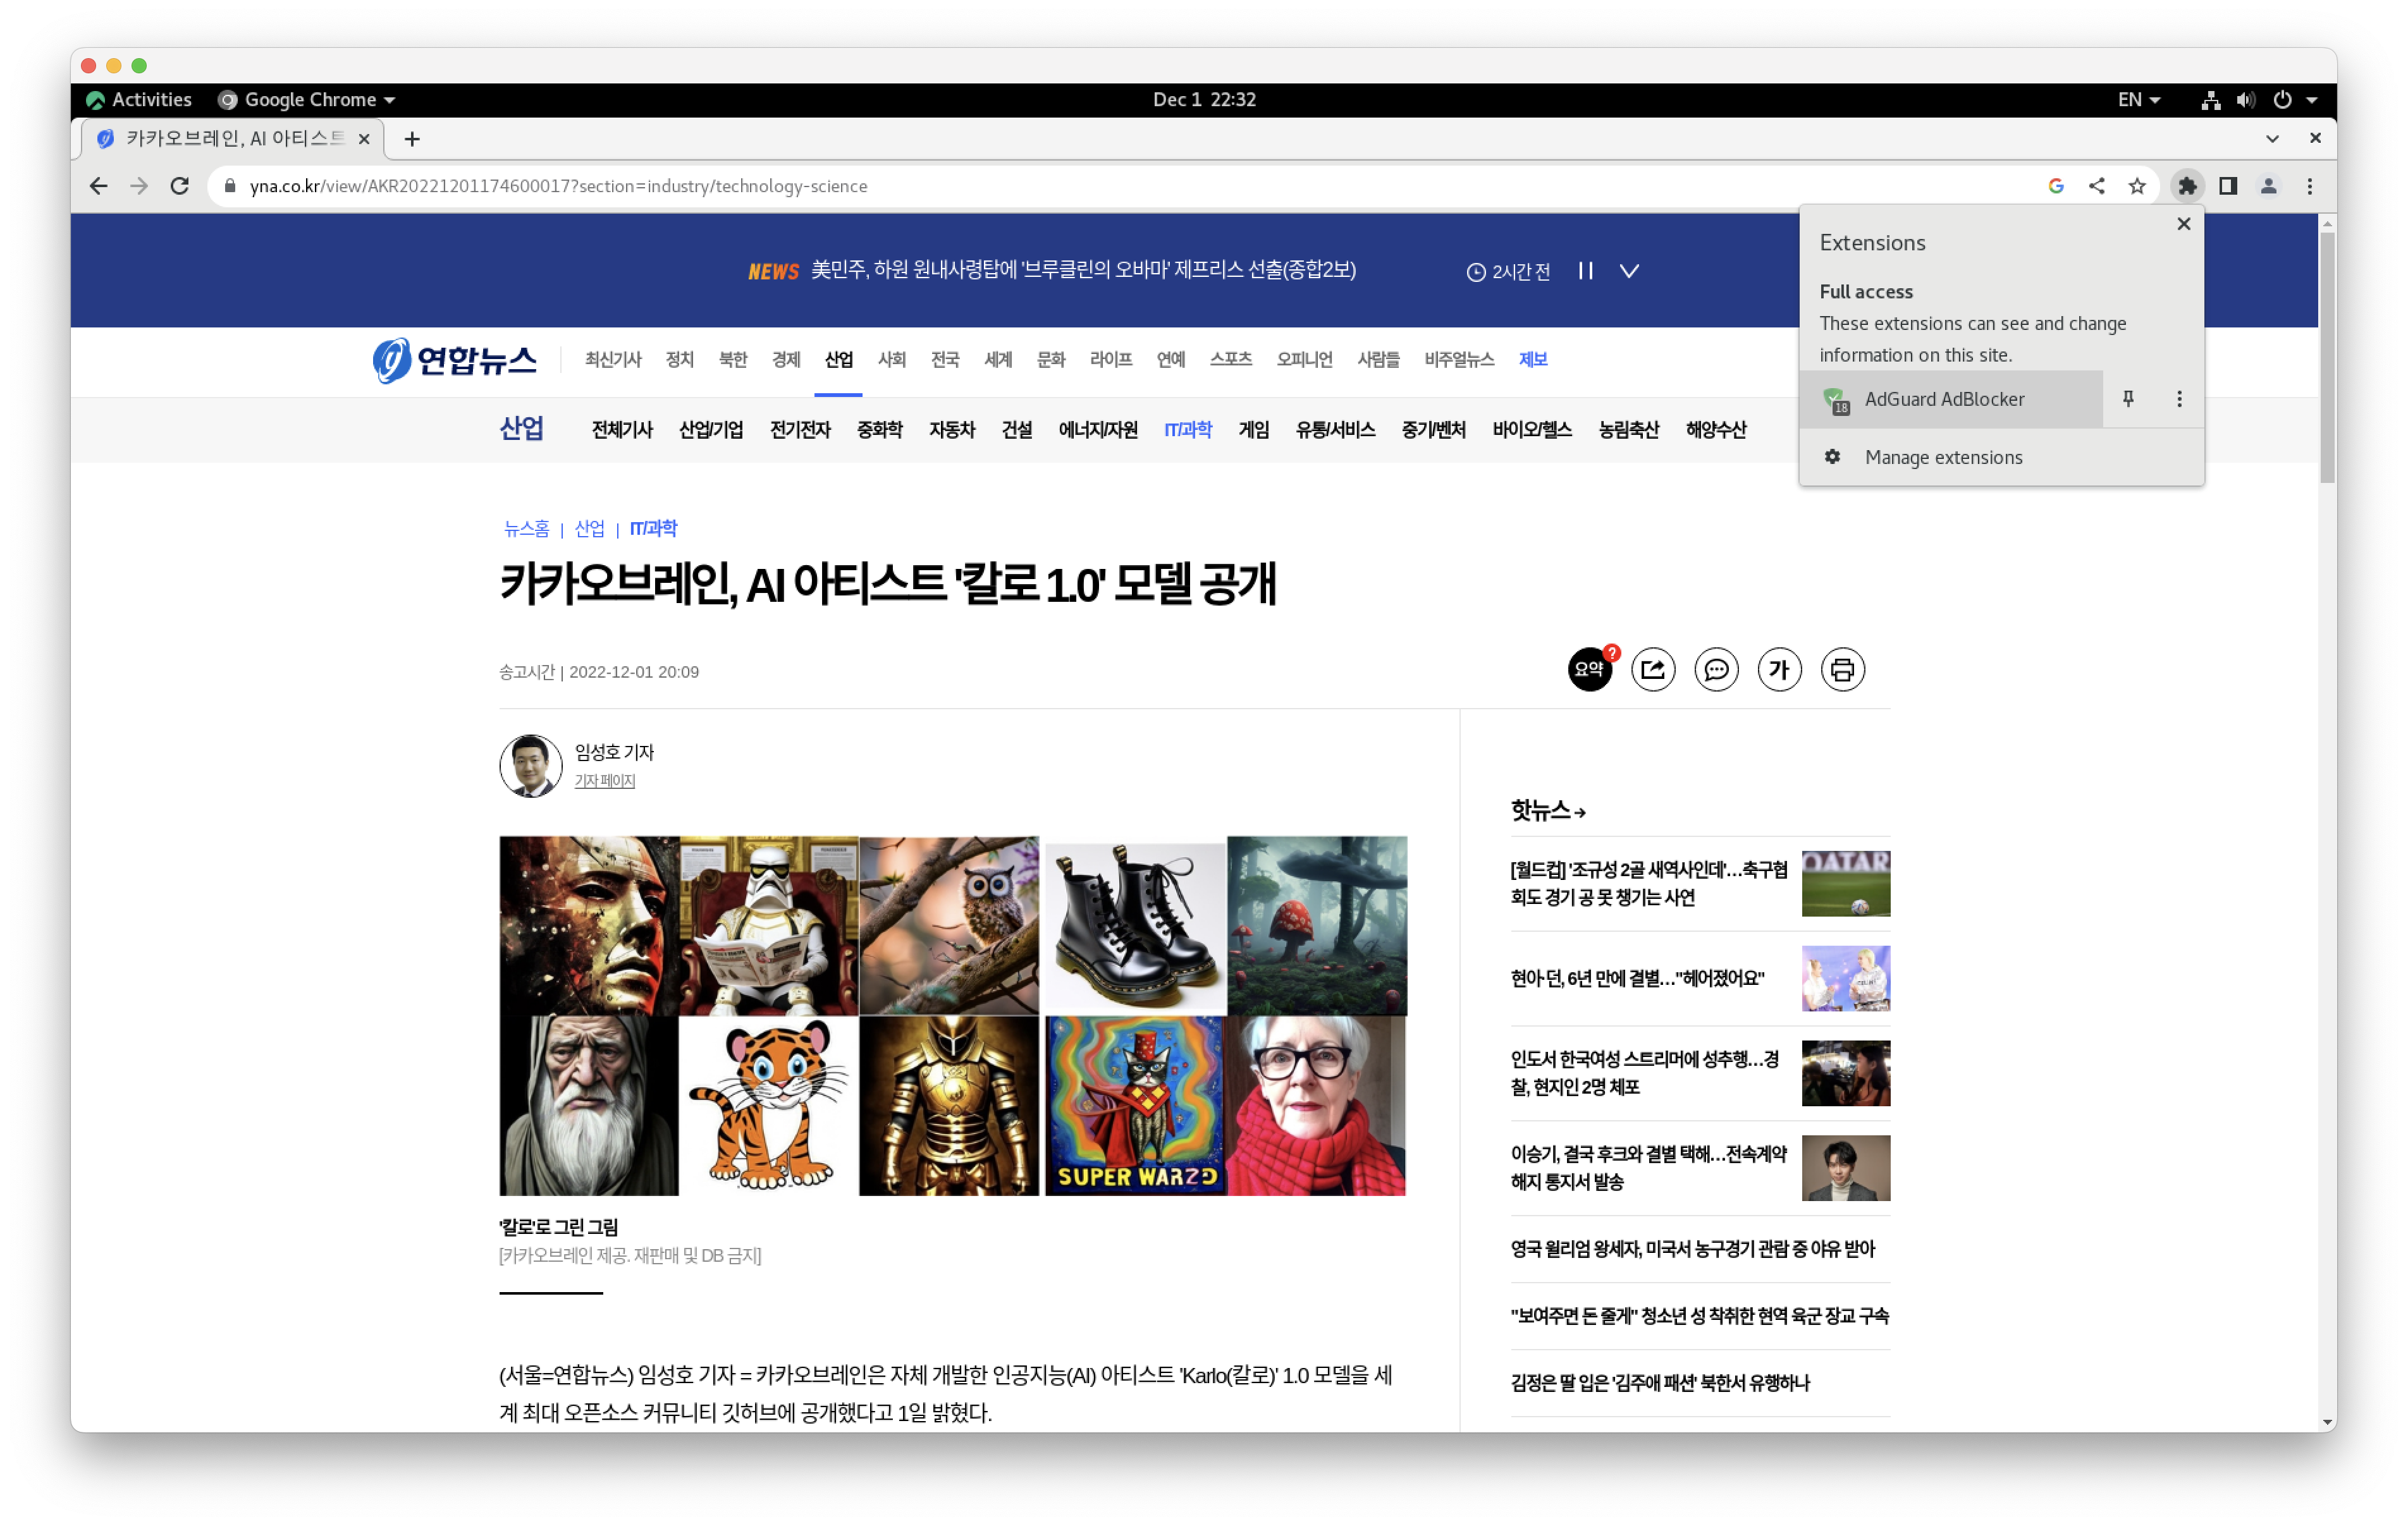
Task: Open the Activities overview
Action: 139,100
